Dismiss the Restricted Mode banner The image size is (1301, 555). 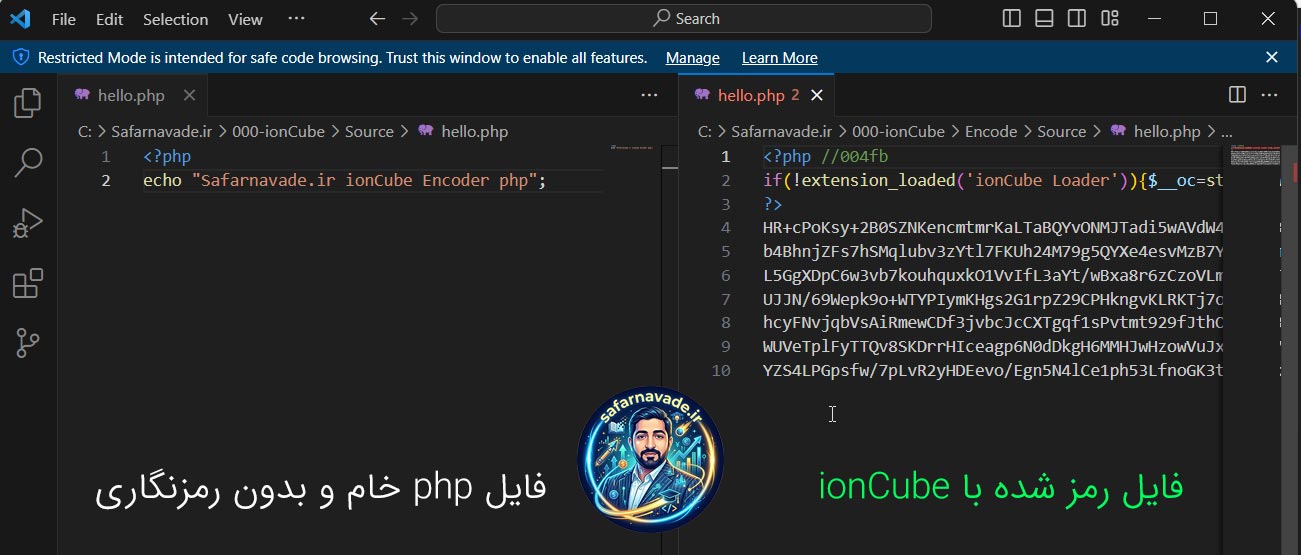(x=1272, y=58)
